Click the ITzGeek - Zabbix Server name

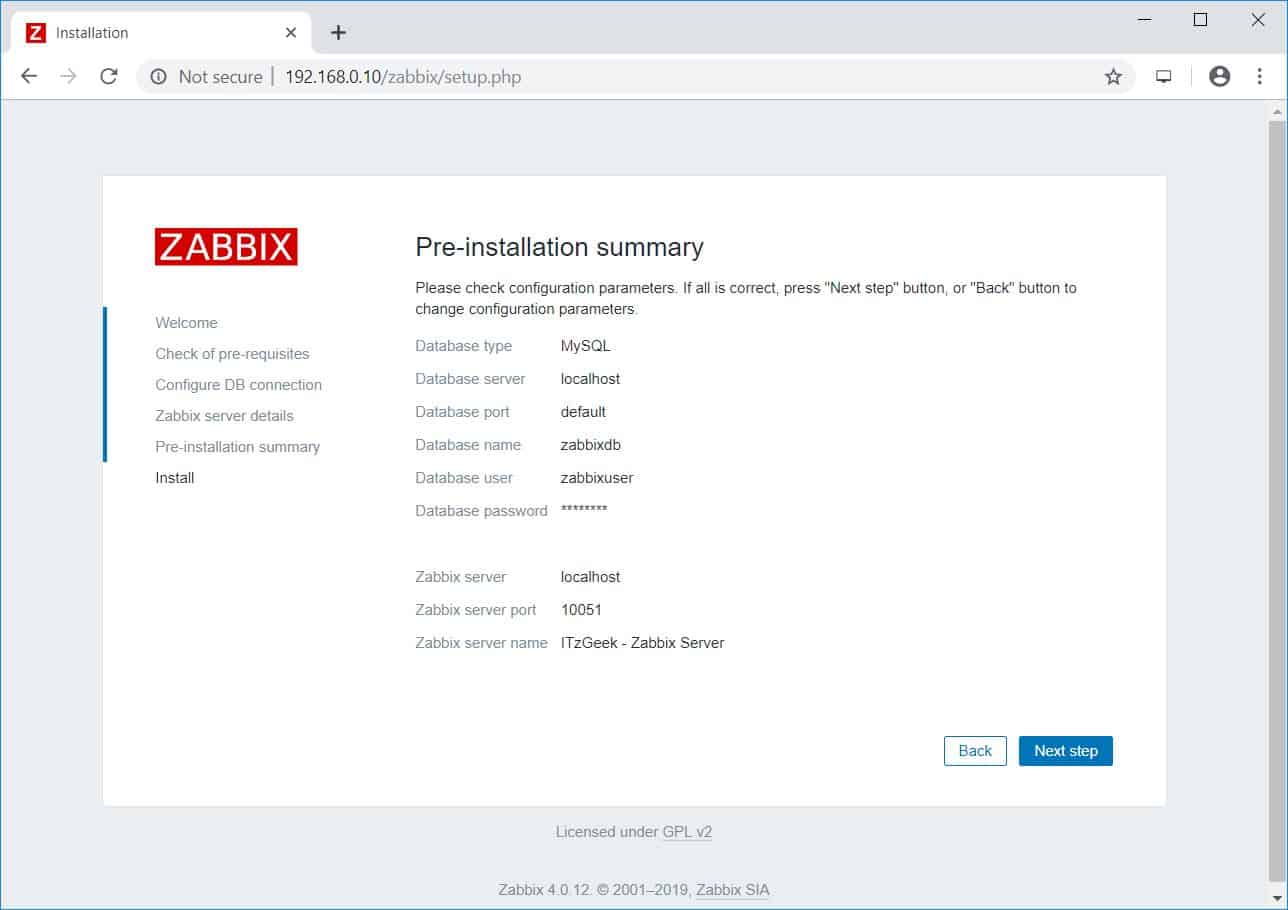[x=642, y=643]
